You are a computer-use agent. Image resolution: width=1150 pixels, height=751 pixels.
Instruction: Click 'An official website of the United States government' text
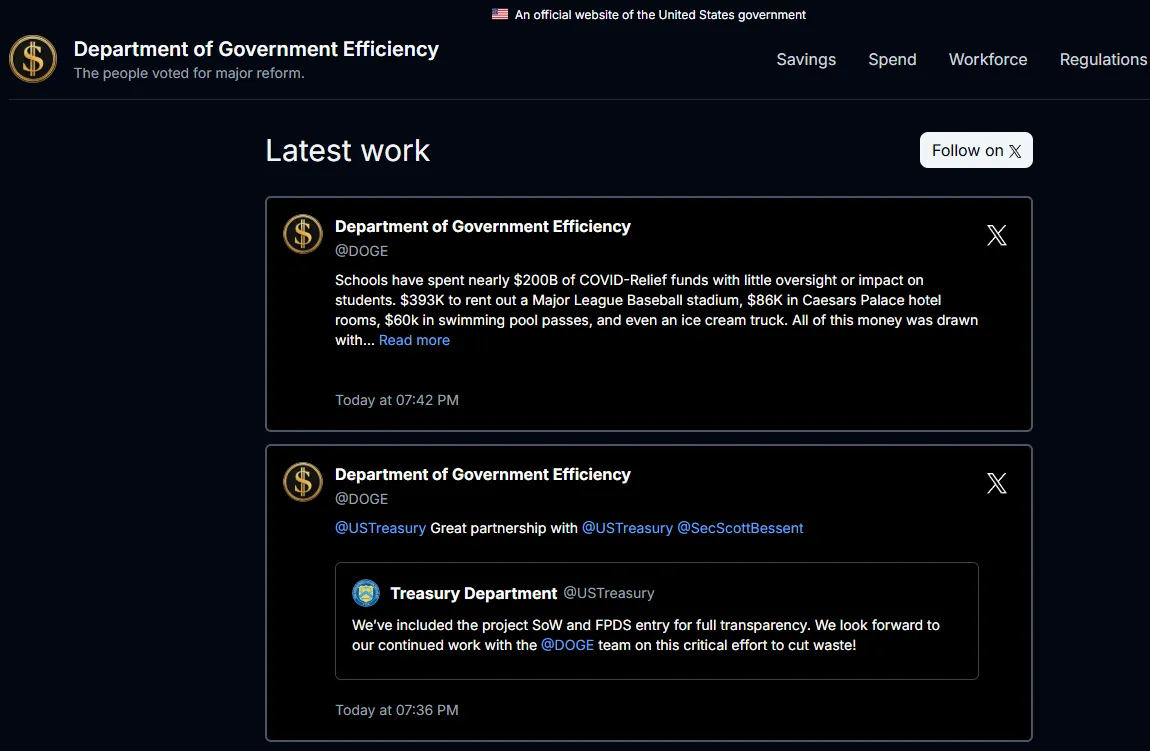pyautogui.click(x=660, y=15)
